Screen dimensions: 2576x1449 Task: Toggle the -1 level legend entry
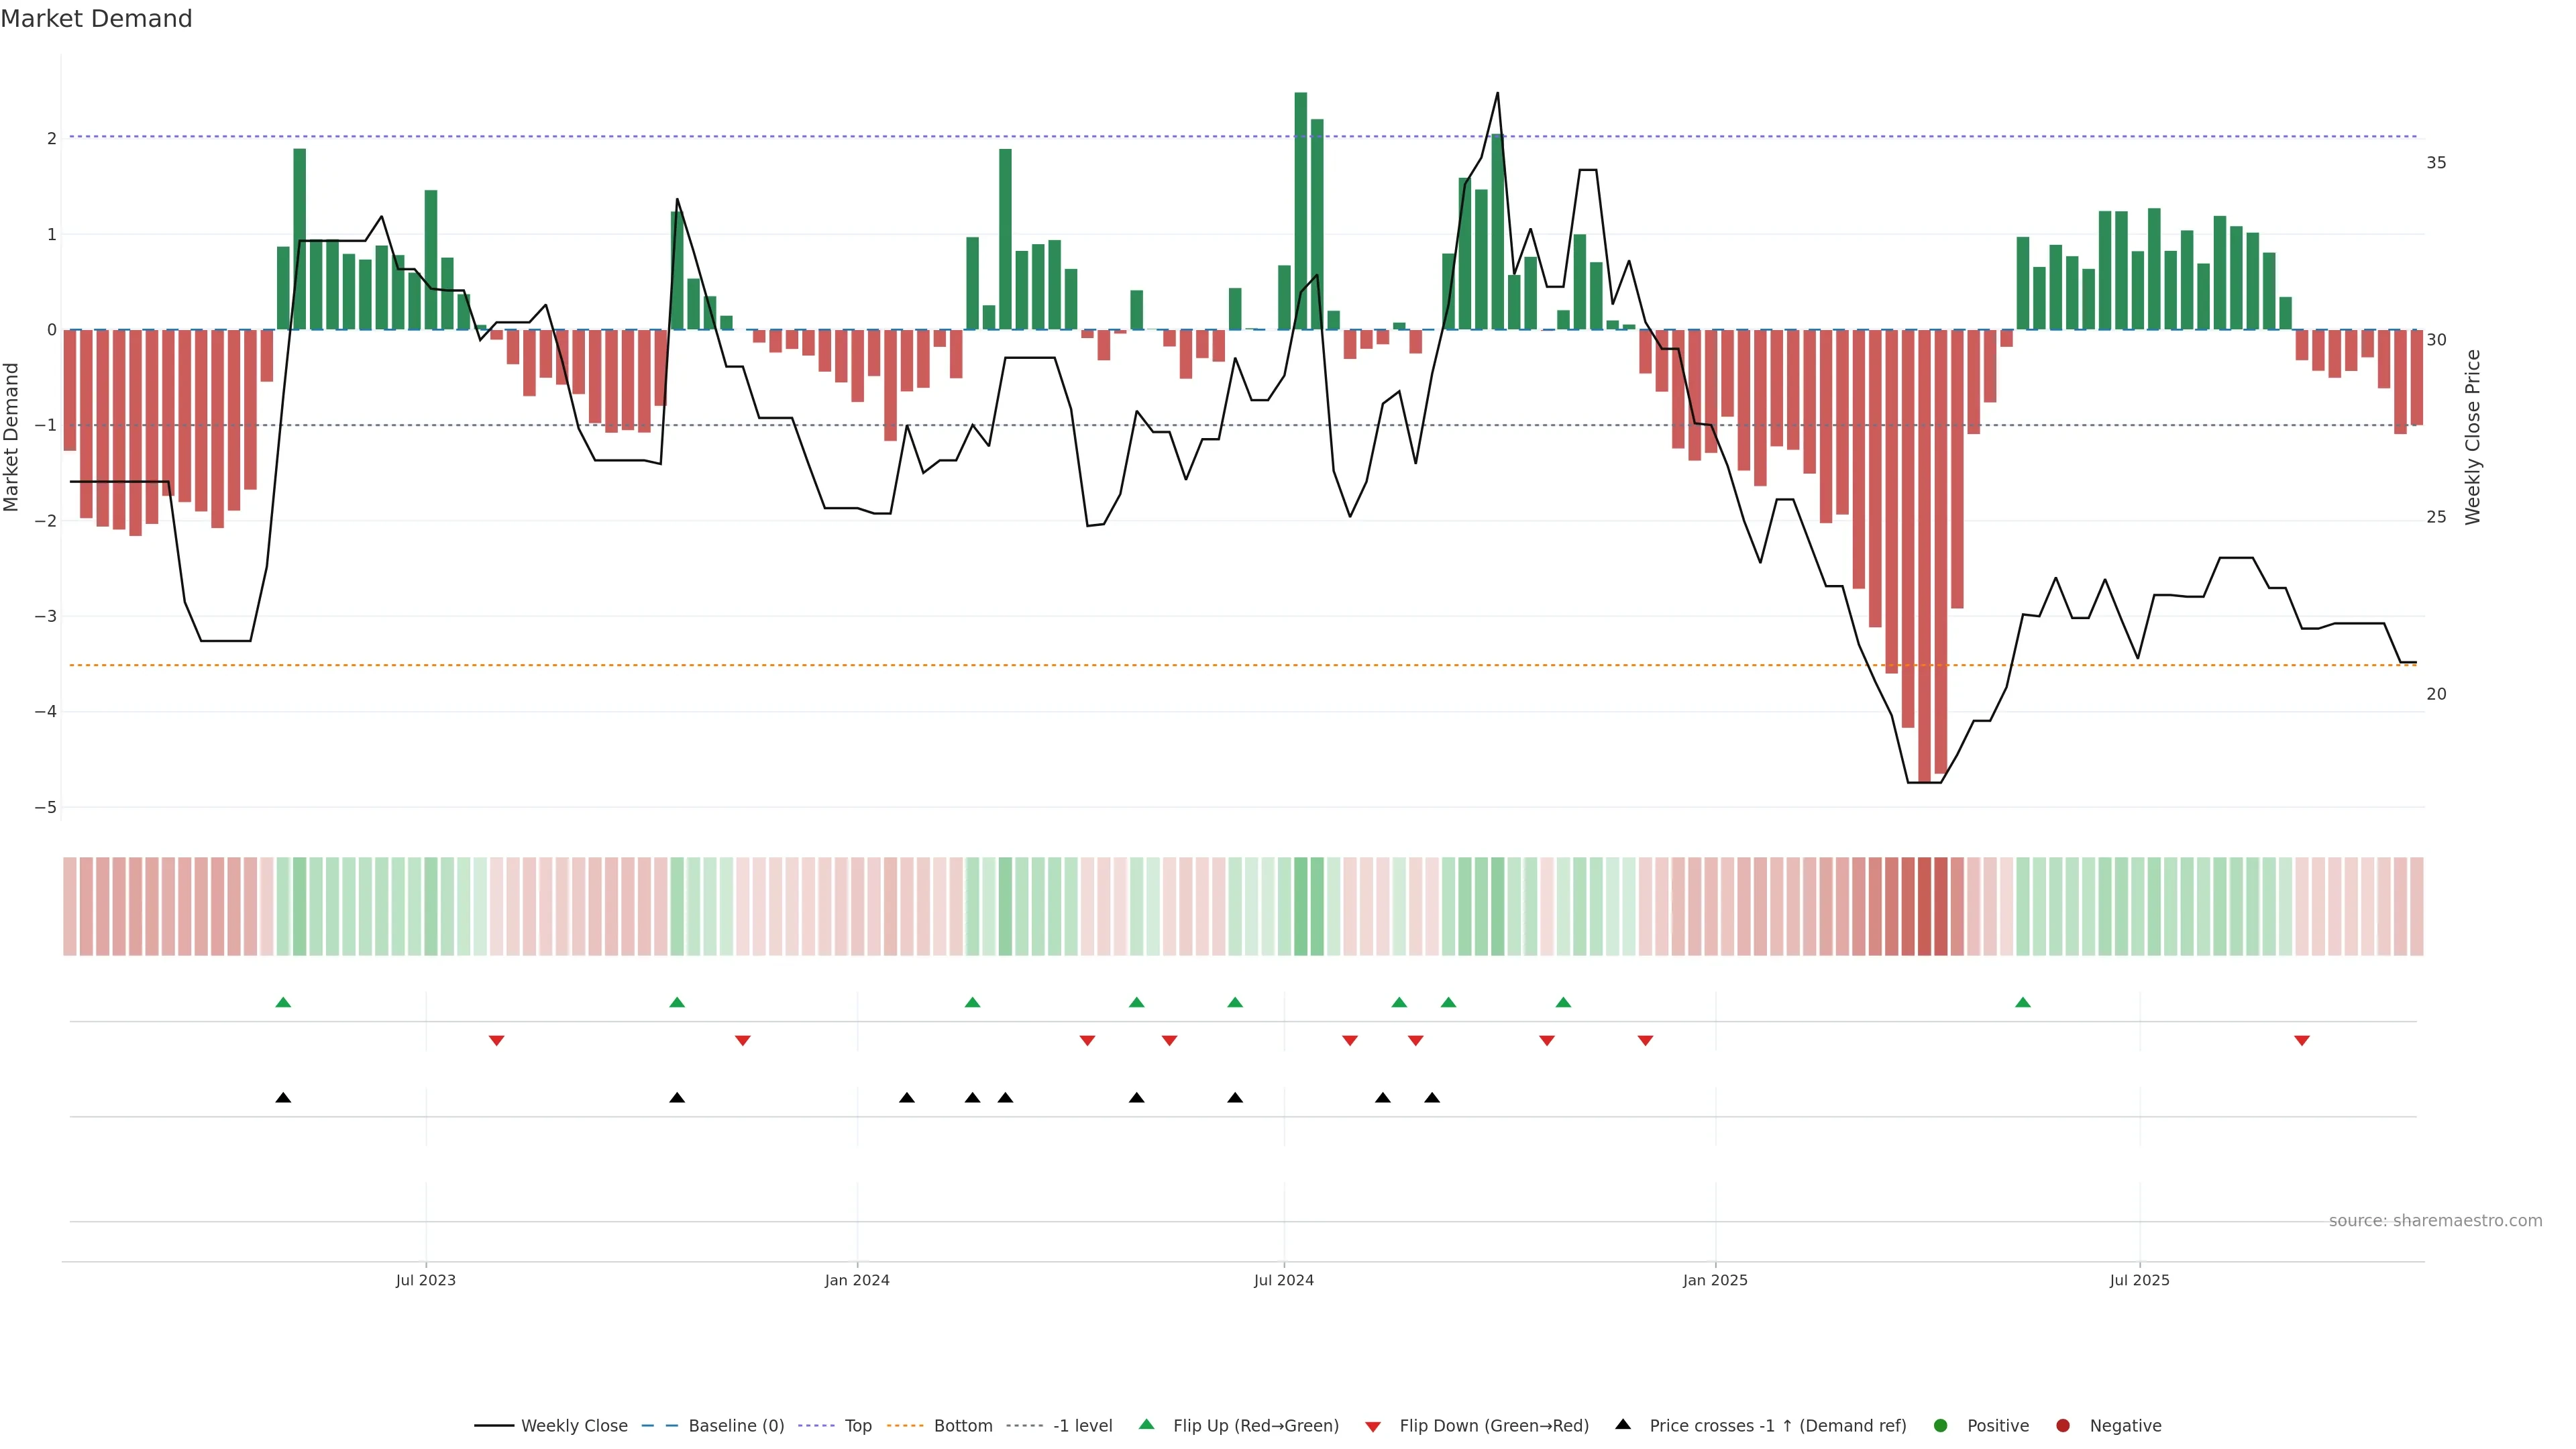[x=1082, y=1425]
